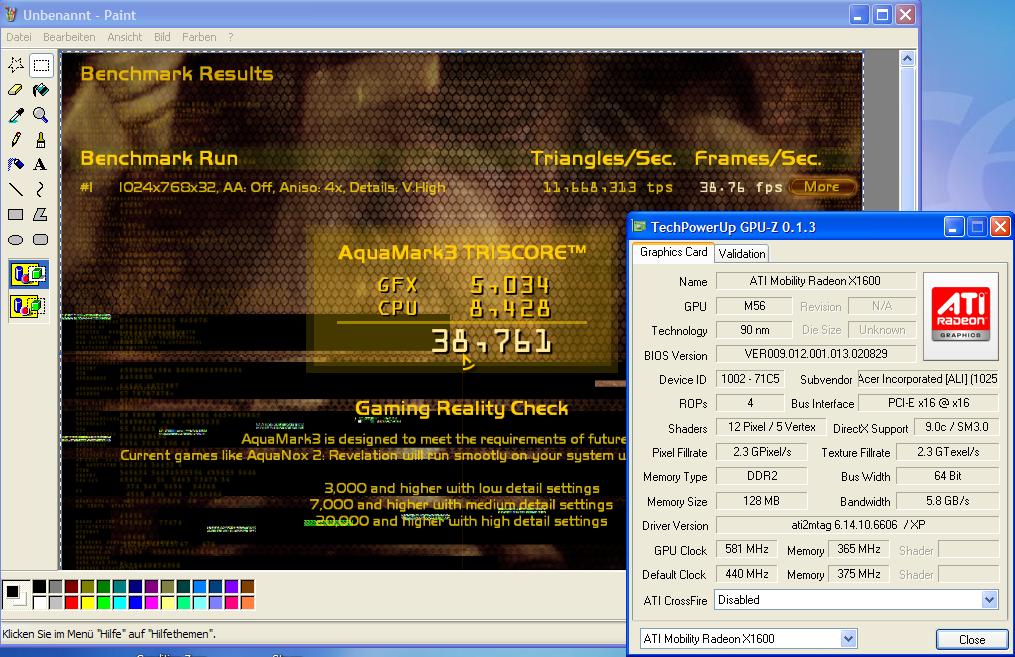This screenshot has height=657, width=1015.
Task: Minimize the GPU-Z window
Action: click(x=953, y=227)
